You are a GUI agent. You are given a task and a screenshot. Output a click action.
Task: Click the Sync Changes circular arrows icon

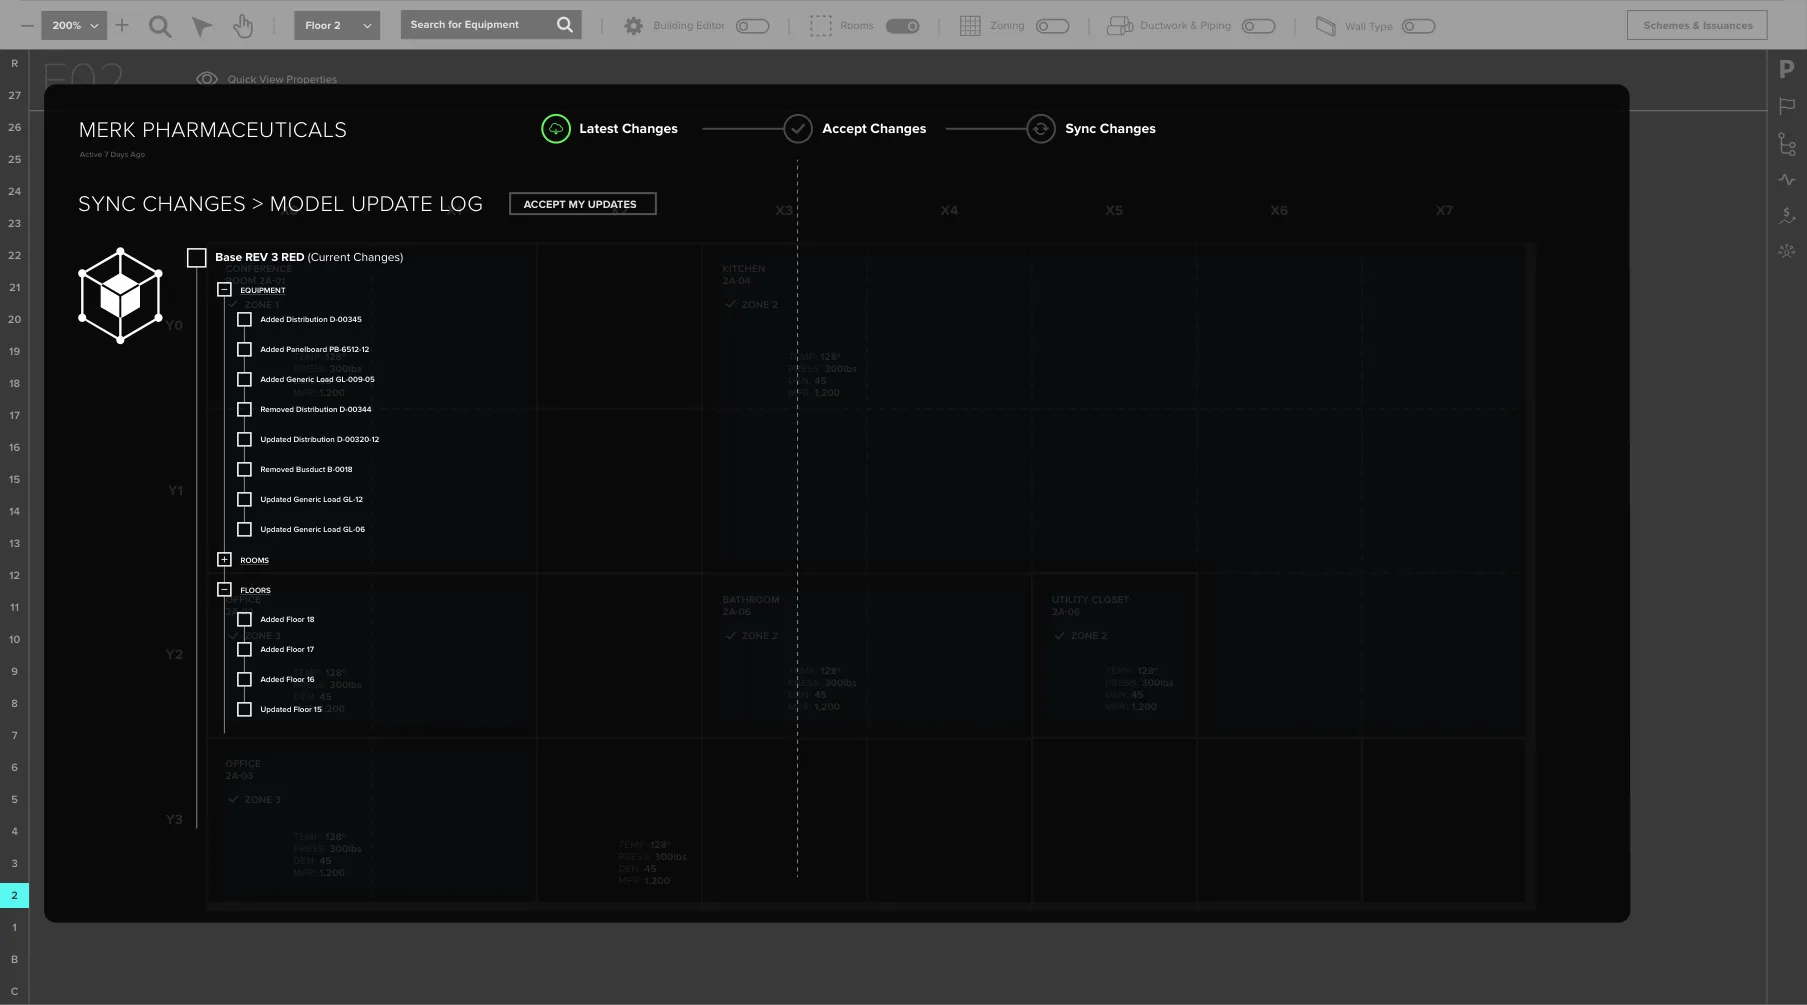pyautogui.click(x=1041, y=129)
